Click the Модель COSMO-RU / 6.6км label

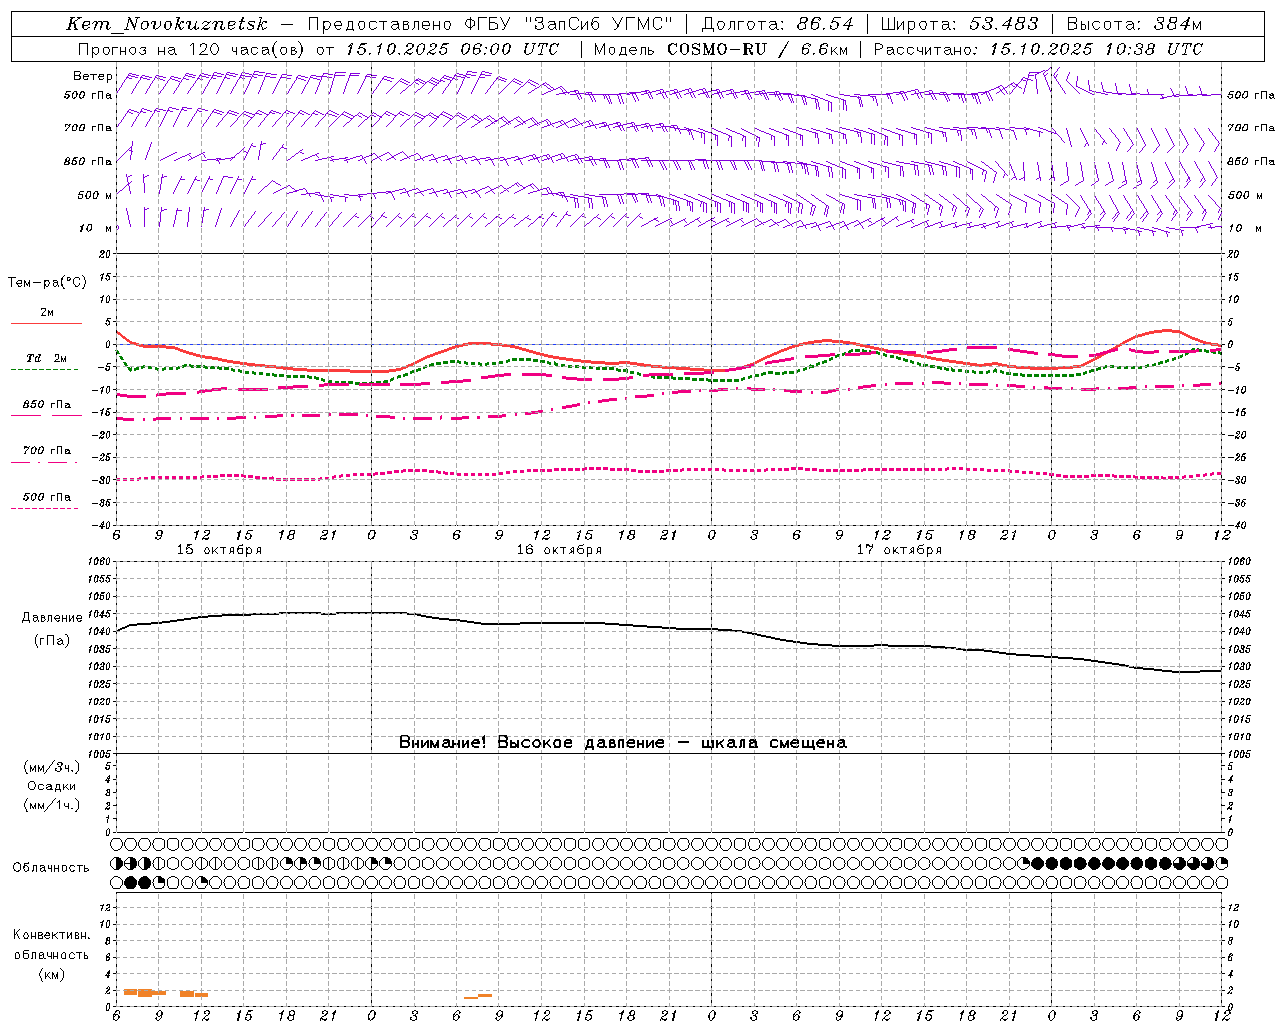720,49
